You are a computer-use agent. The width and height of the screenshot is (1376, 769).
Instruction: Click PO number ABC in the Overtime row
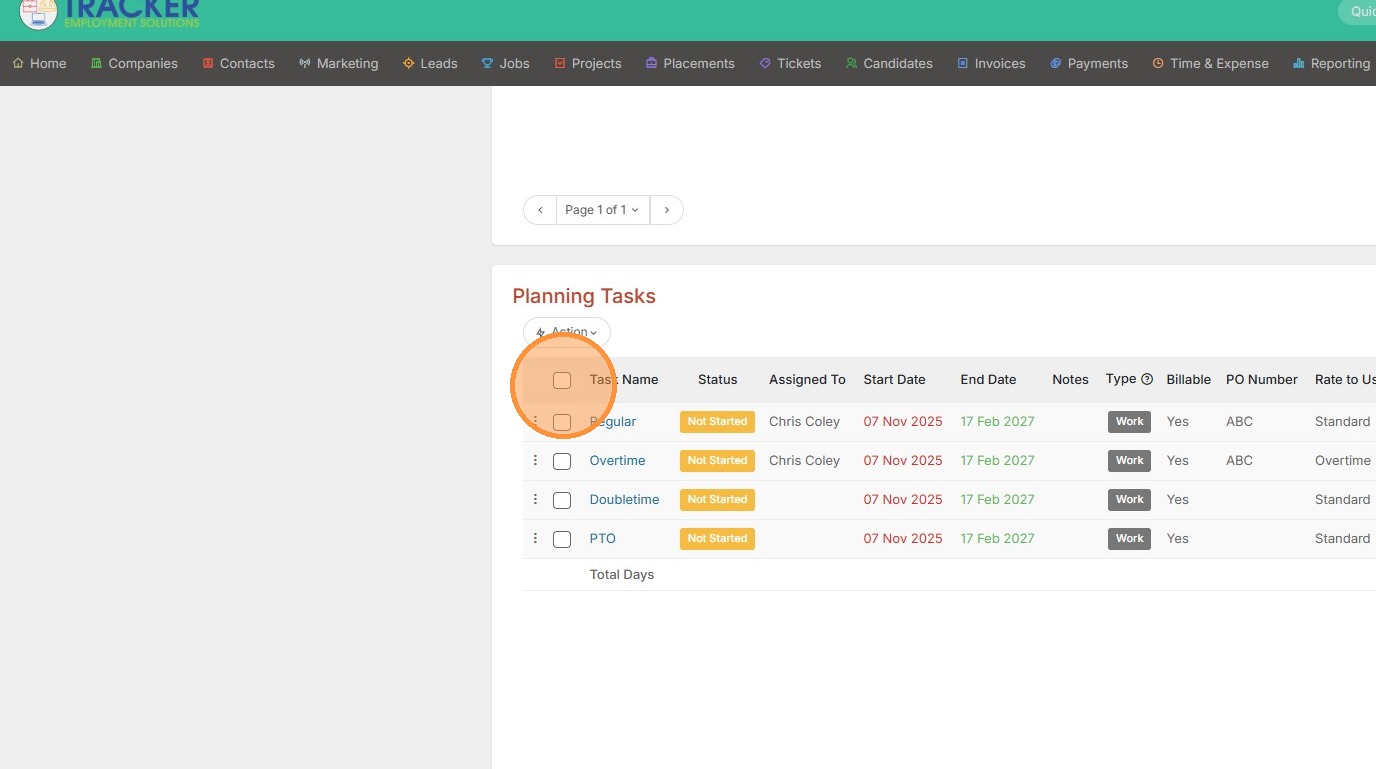click(1239, 460)
